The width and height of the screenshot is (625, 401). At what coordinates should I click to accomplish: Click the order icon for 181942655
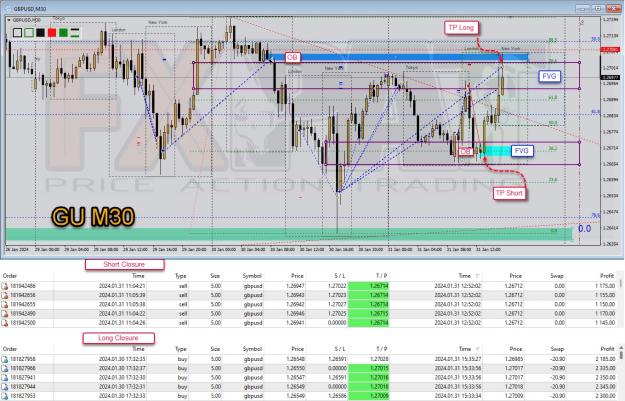(x=5, y=304)
